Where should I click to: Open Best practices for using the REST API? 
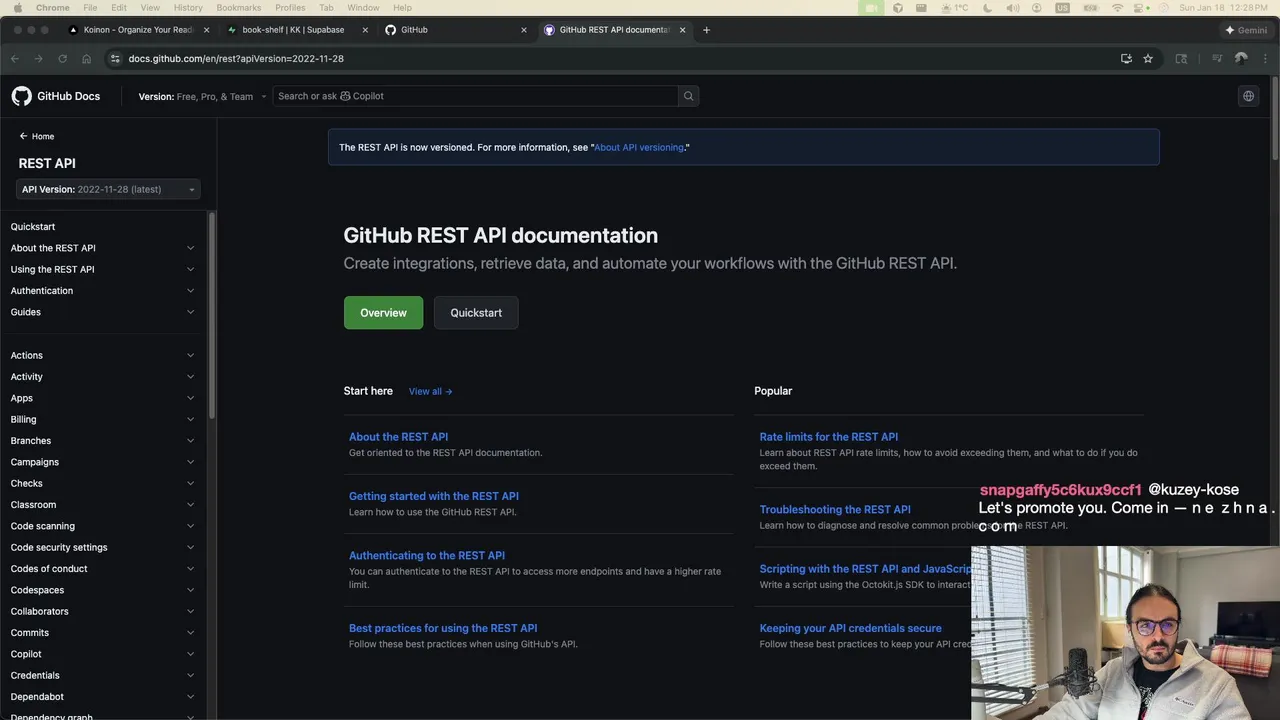pos(443,628)
